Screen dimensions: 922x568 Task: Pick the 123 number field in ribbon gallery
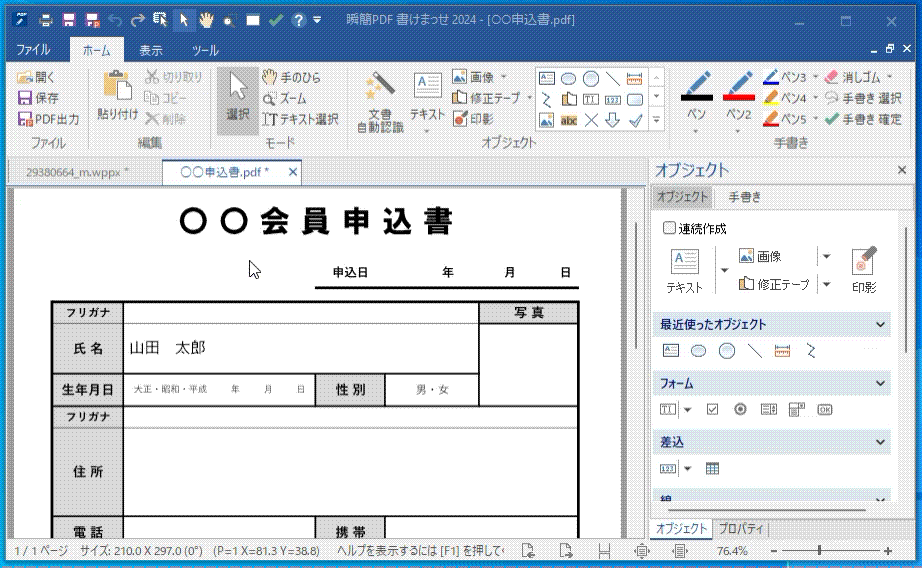tap(613, 99)
